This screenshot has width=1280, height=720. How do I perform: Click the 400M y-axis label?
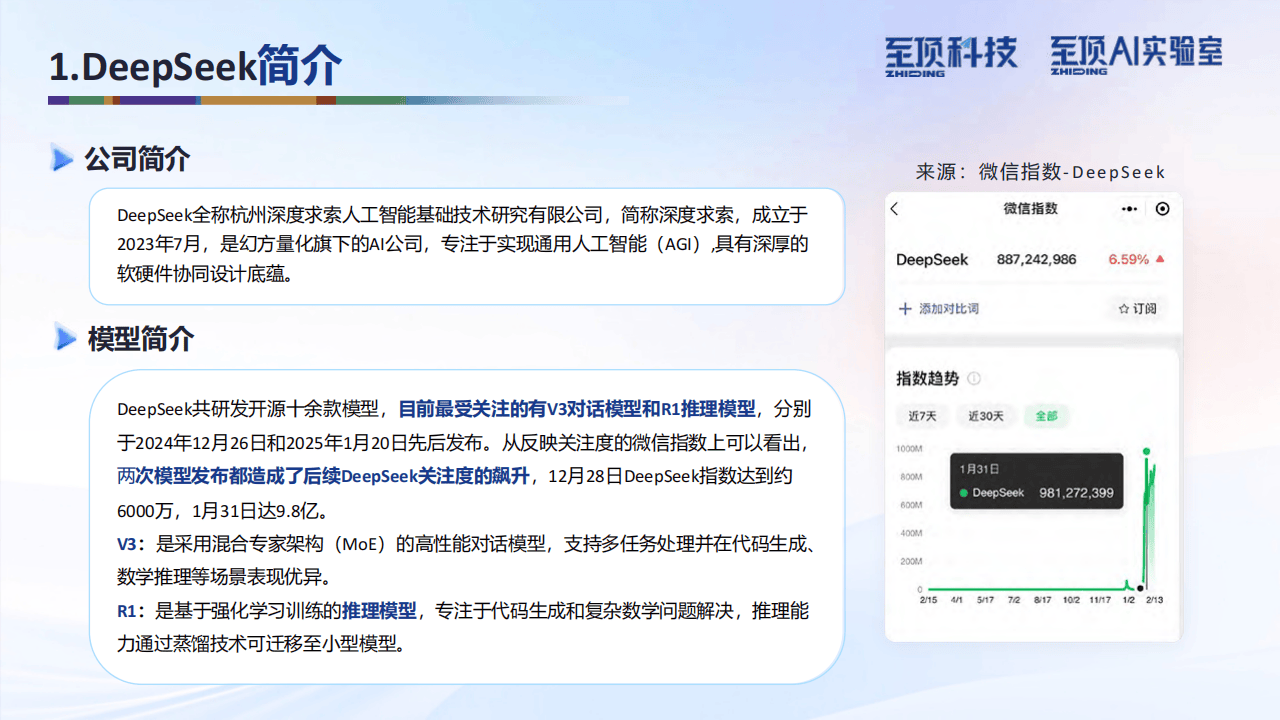coord(911,533)
